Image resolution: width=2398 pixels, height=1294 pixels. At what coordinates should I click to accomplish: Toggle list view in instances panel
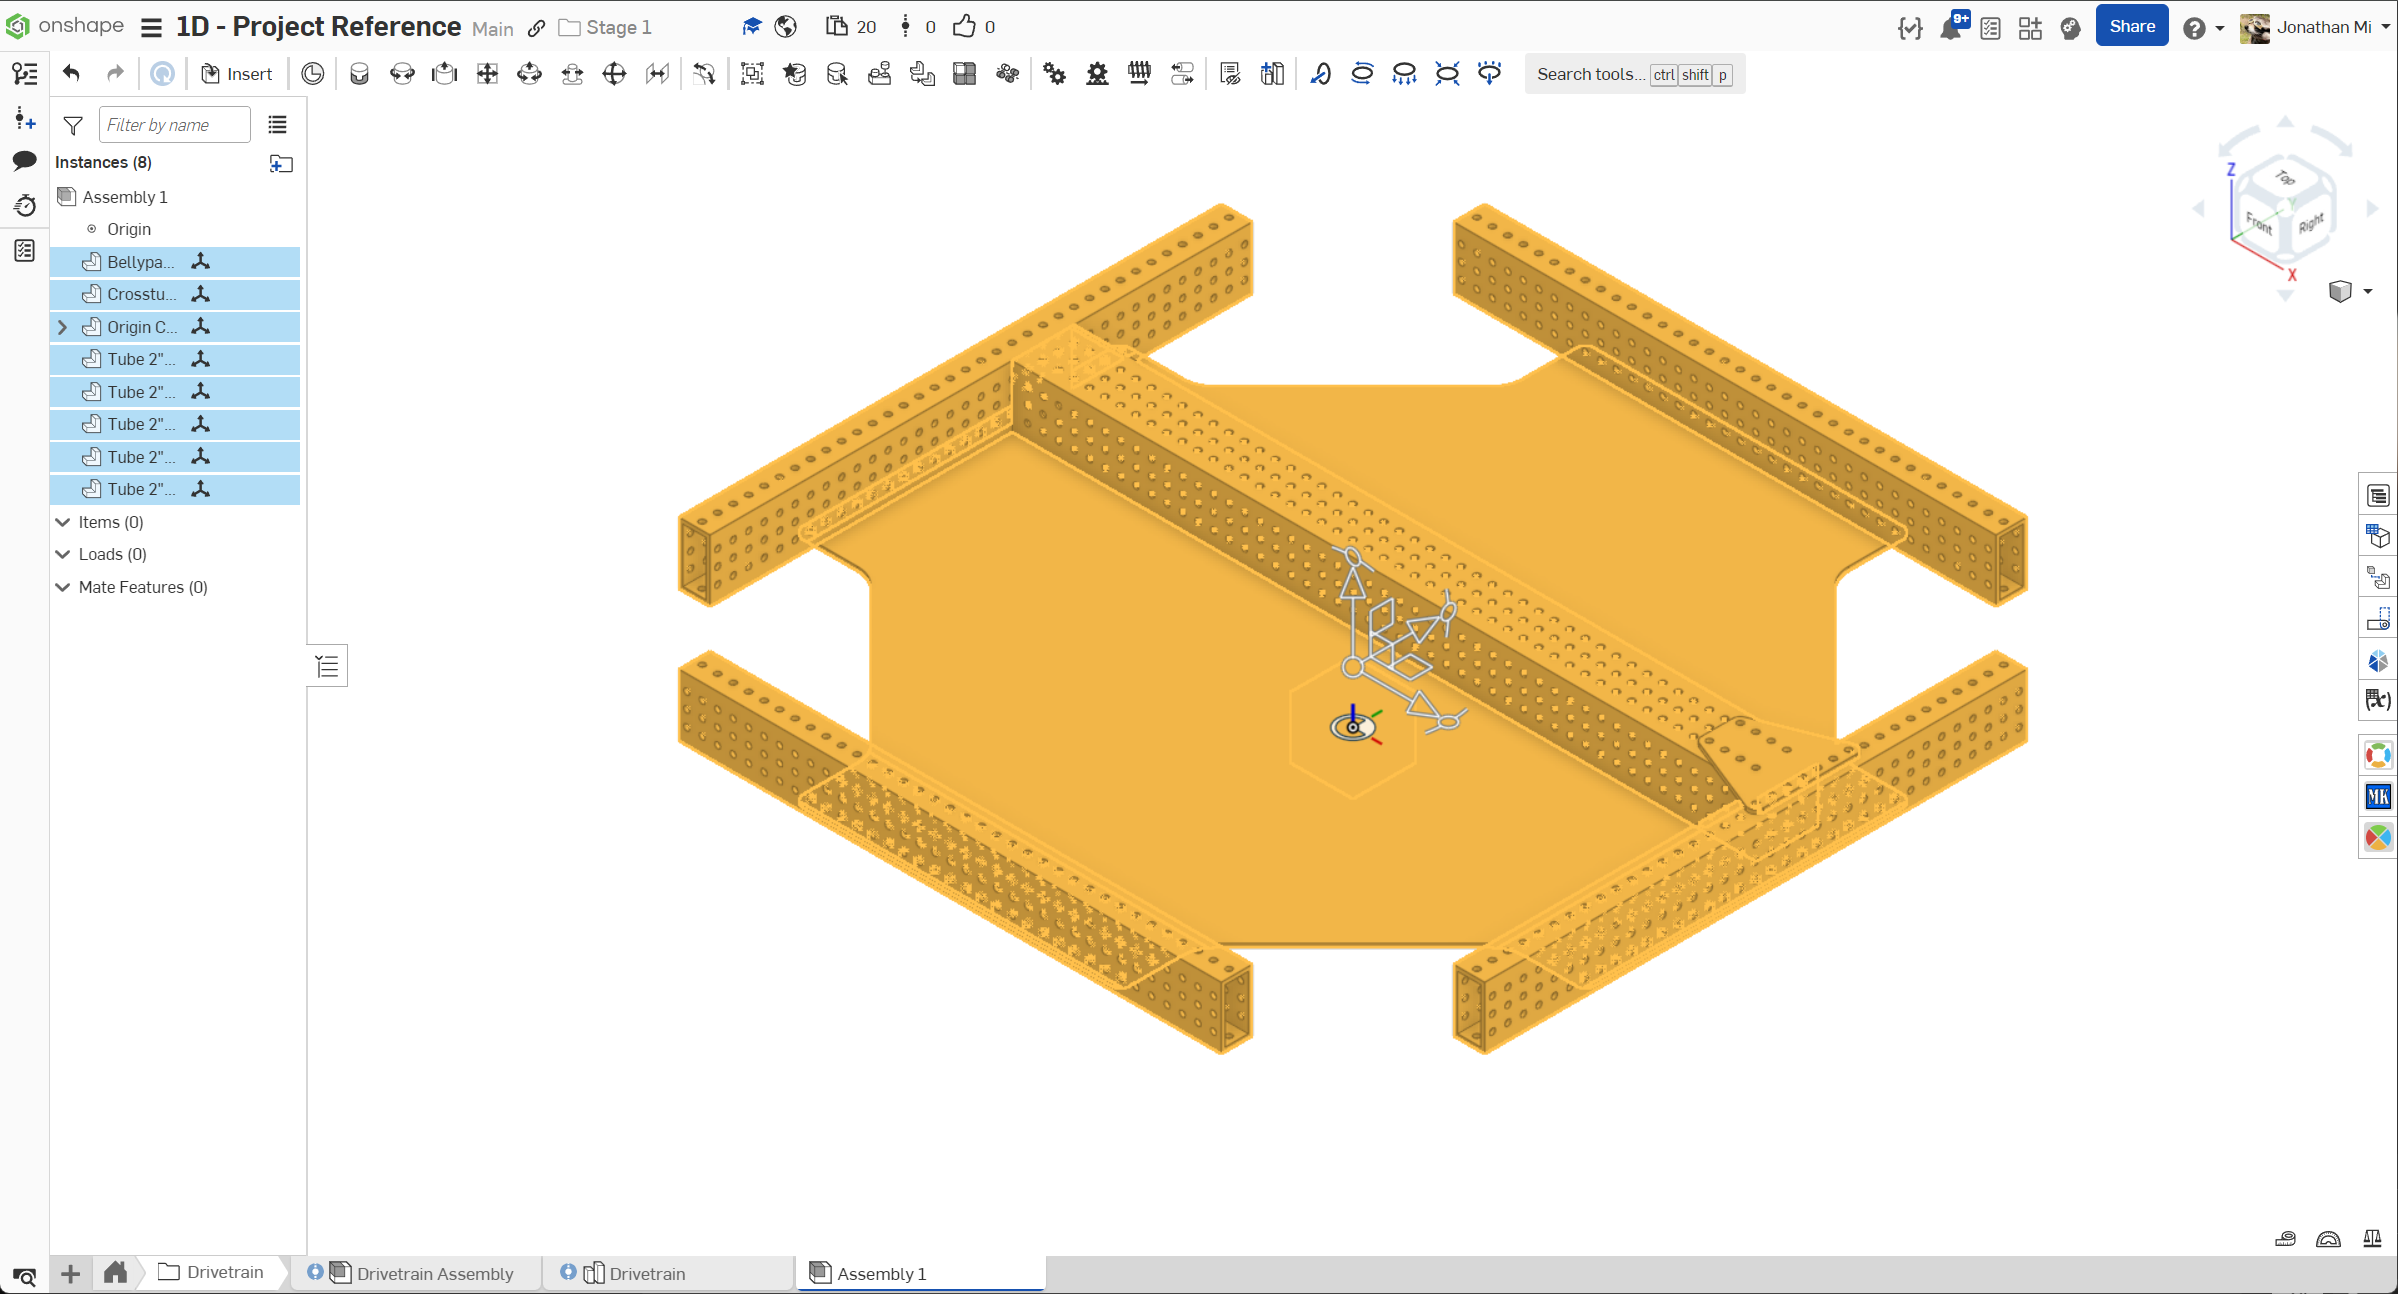pyautogui.click(x=277, y=125)
